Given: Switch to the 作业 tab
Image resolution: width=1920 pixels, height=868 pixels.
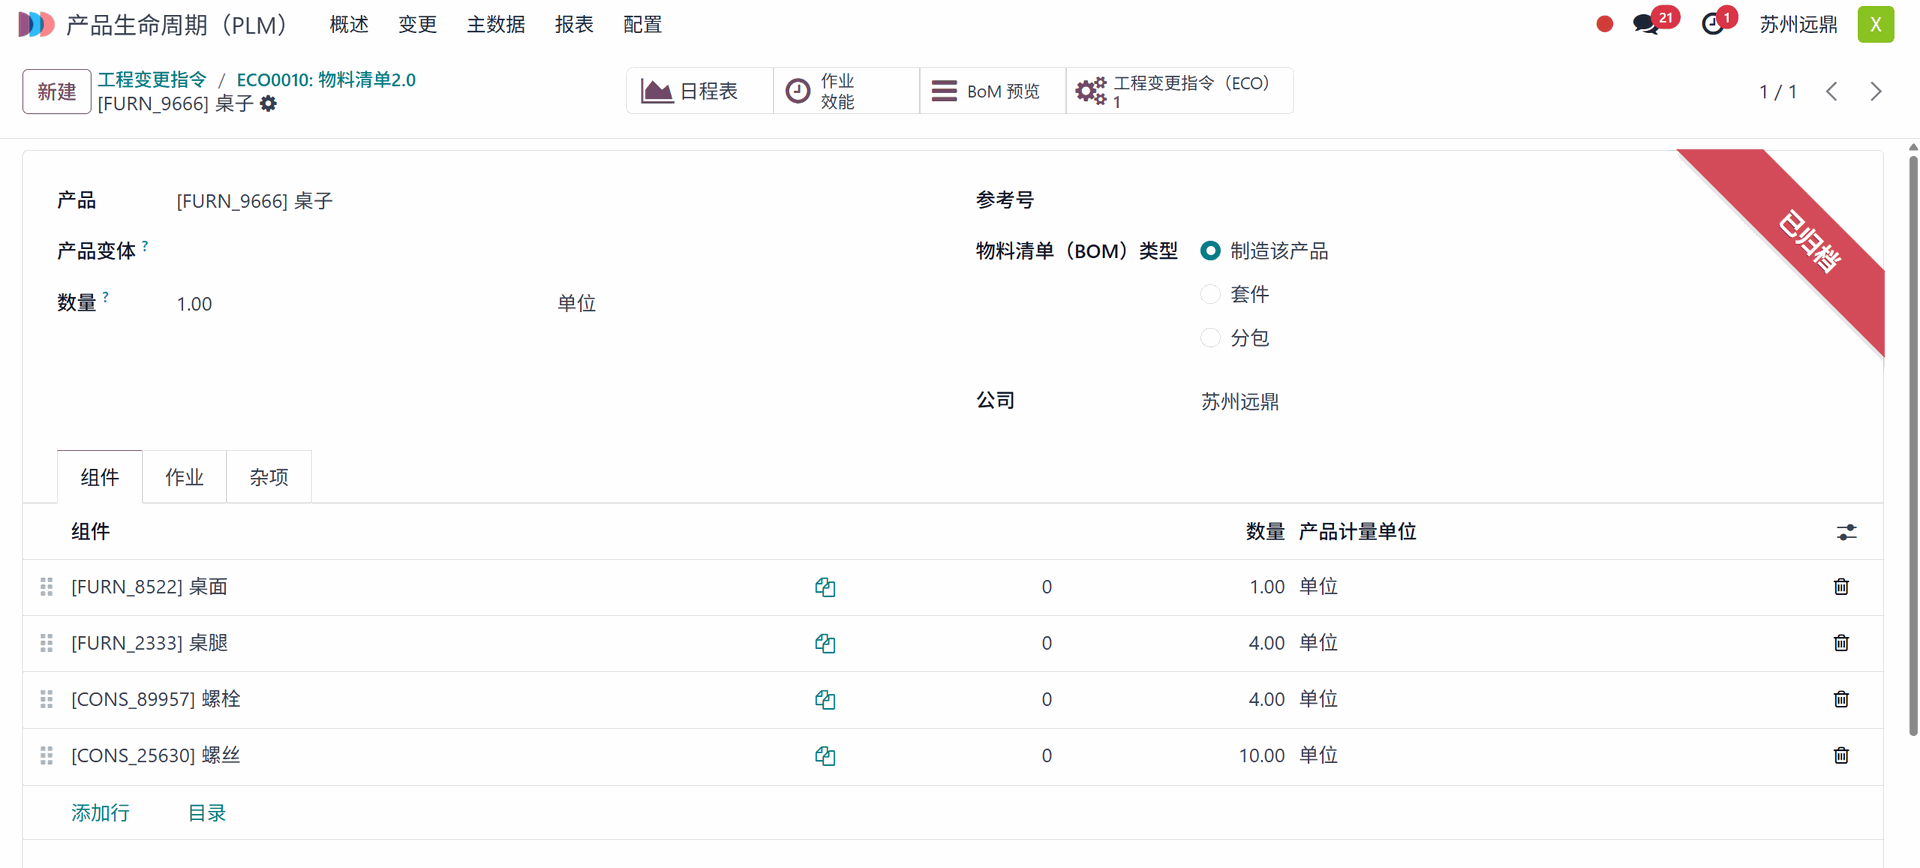Looking at the screenshot, I should [x=184, y=477].
